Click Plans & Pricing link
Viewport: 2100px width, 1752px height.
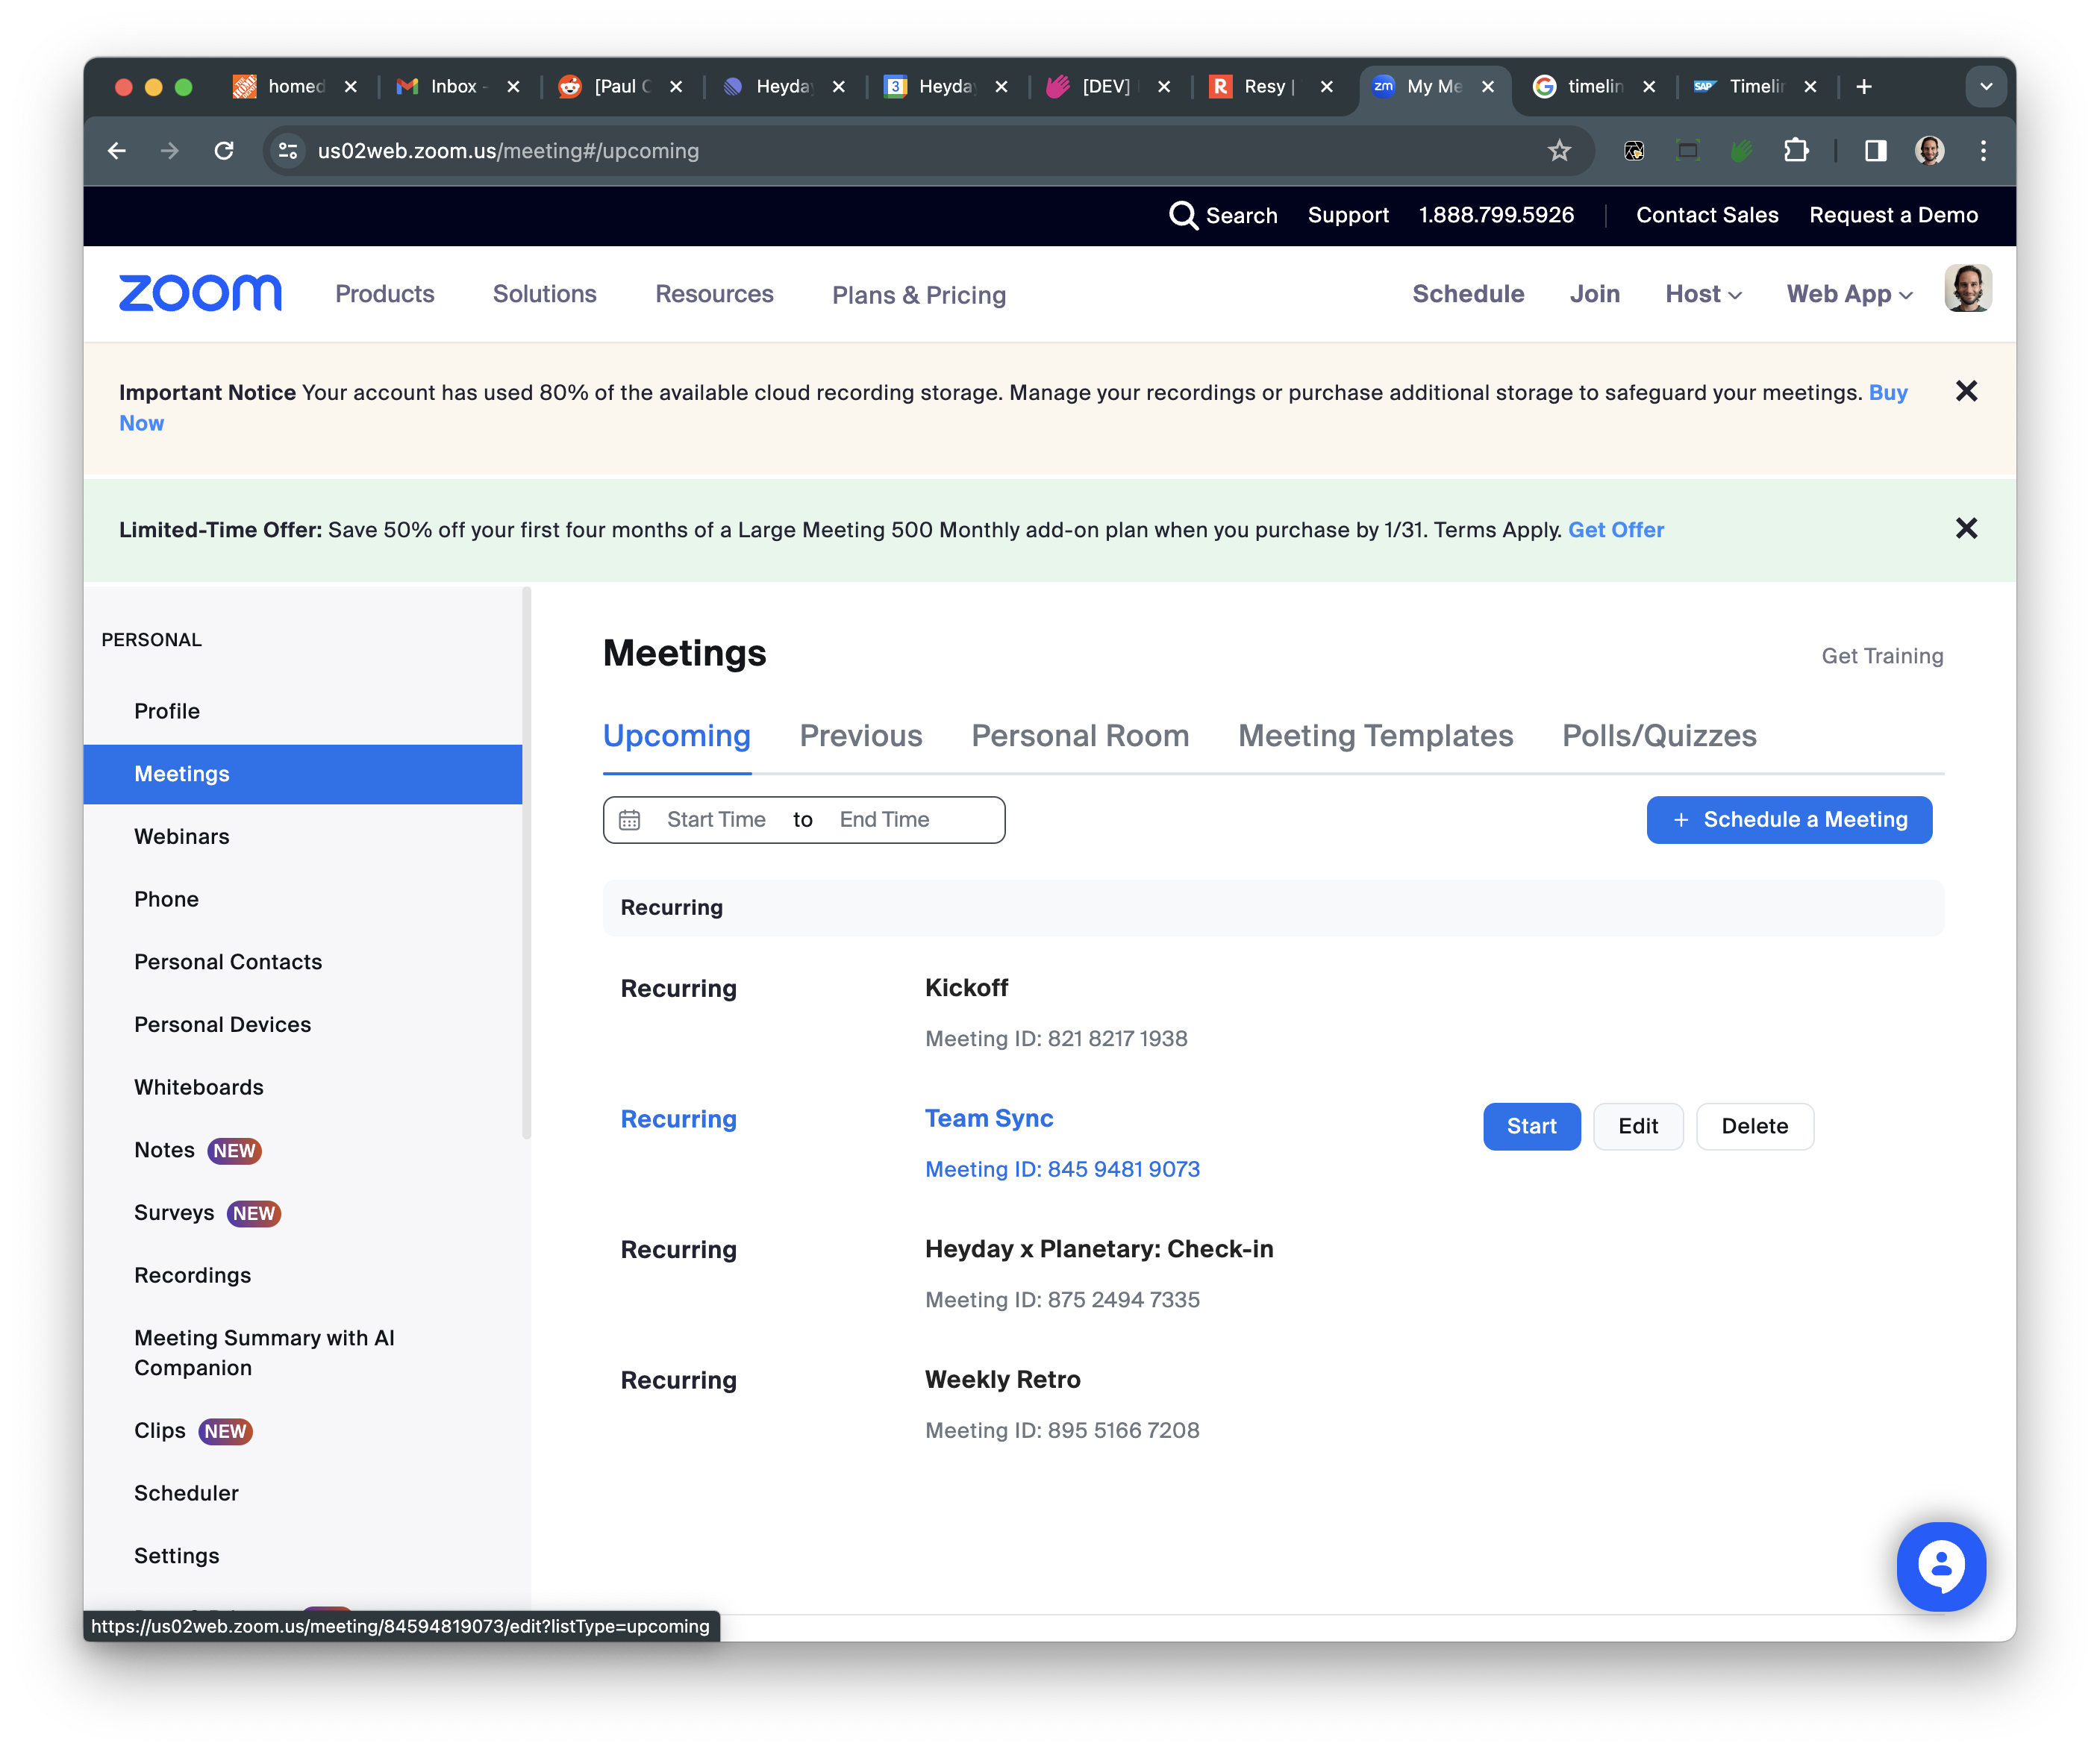click(x=918, y=295)
